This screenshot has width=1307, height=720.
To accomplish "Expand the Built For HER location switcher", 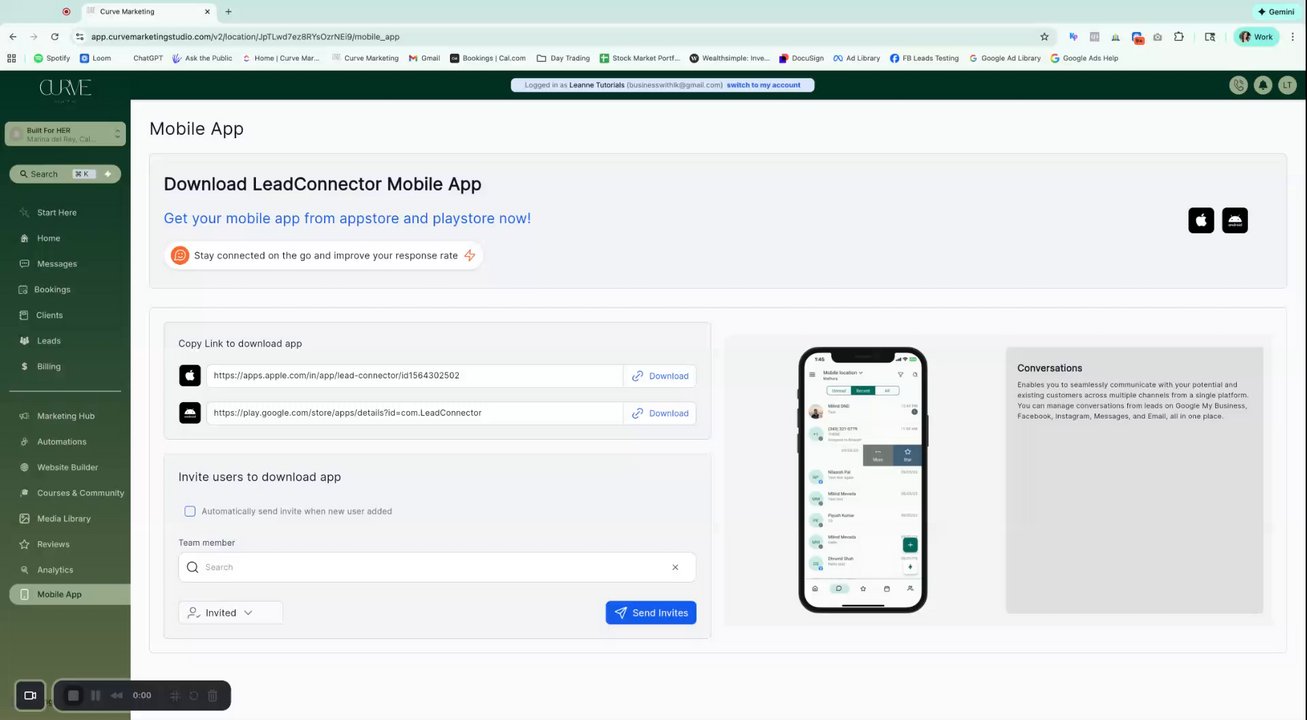I will click(x=65, y=134).
